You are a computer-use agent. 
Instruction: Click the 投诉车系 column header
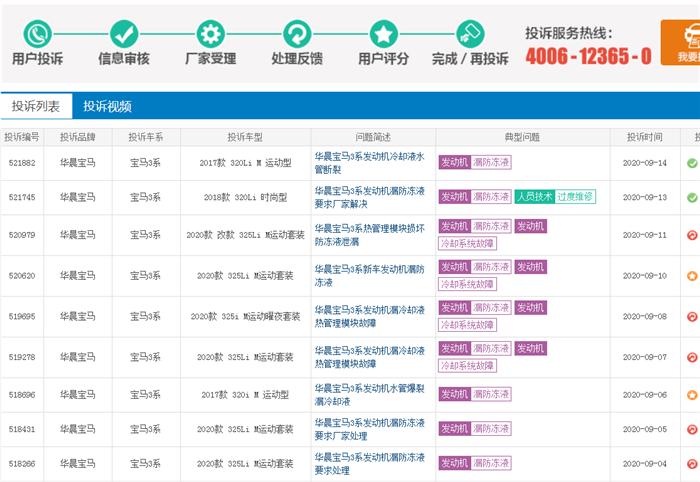[146, 137]
